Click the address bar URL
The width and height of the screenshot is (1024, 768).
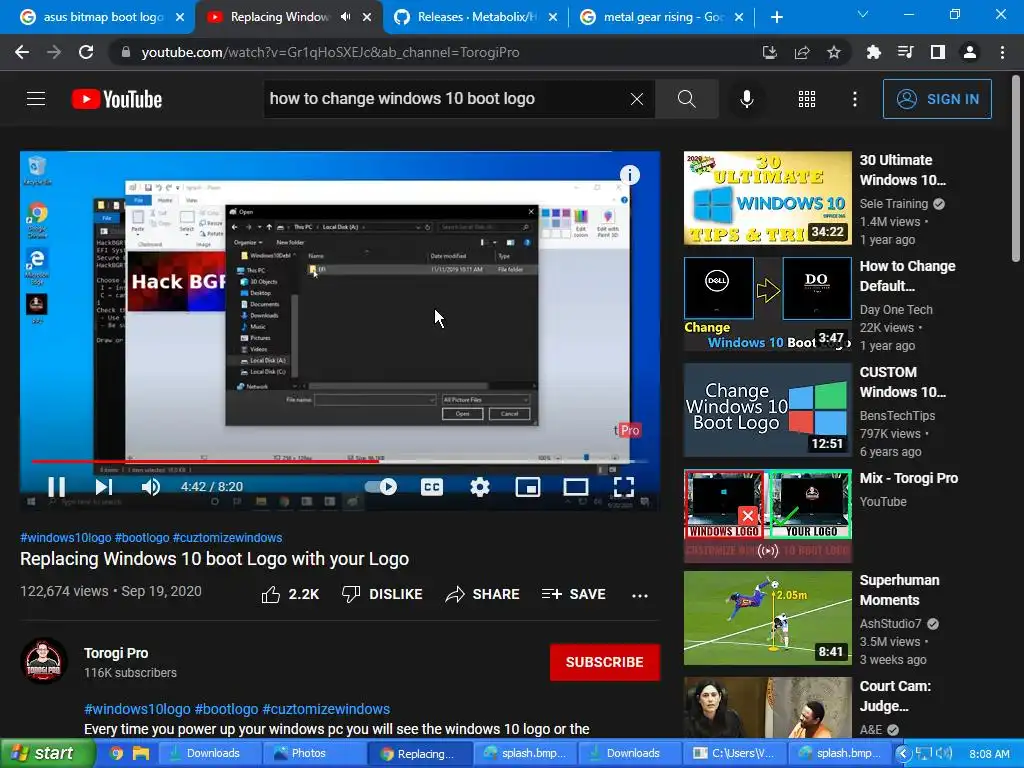point(330,52)
